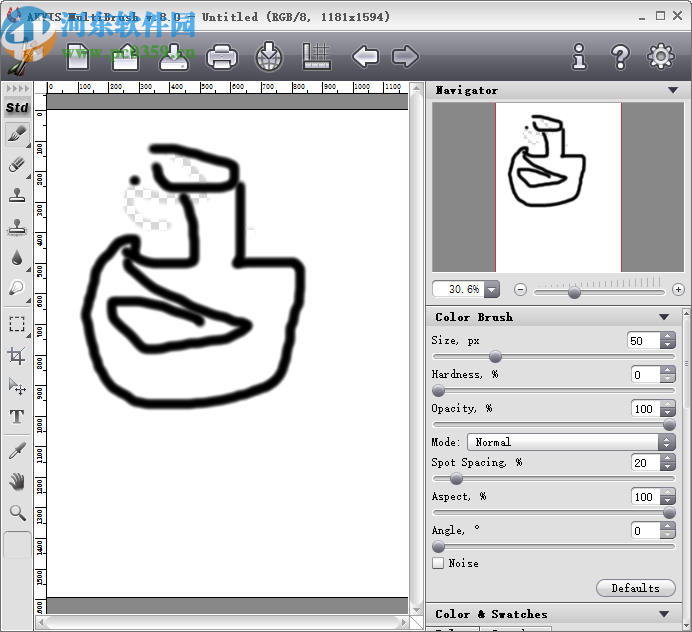Adjust the Angle slider
Image resolution: width=692 pixels, height=632 pixels.
[x=438, y=546]
